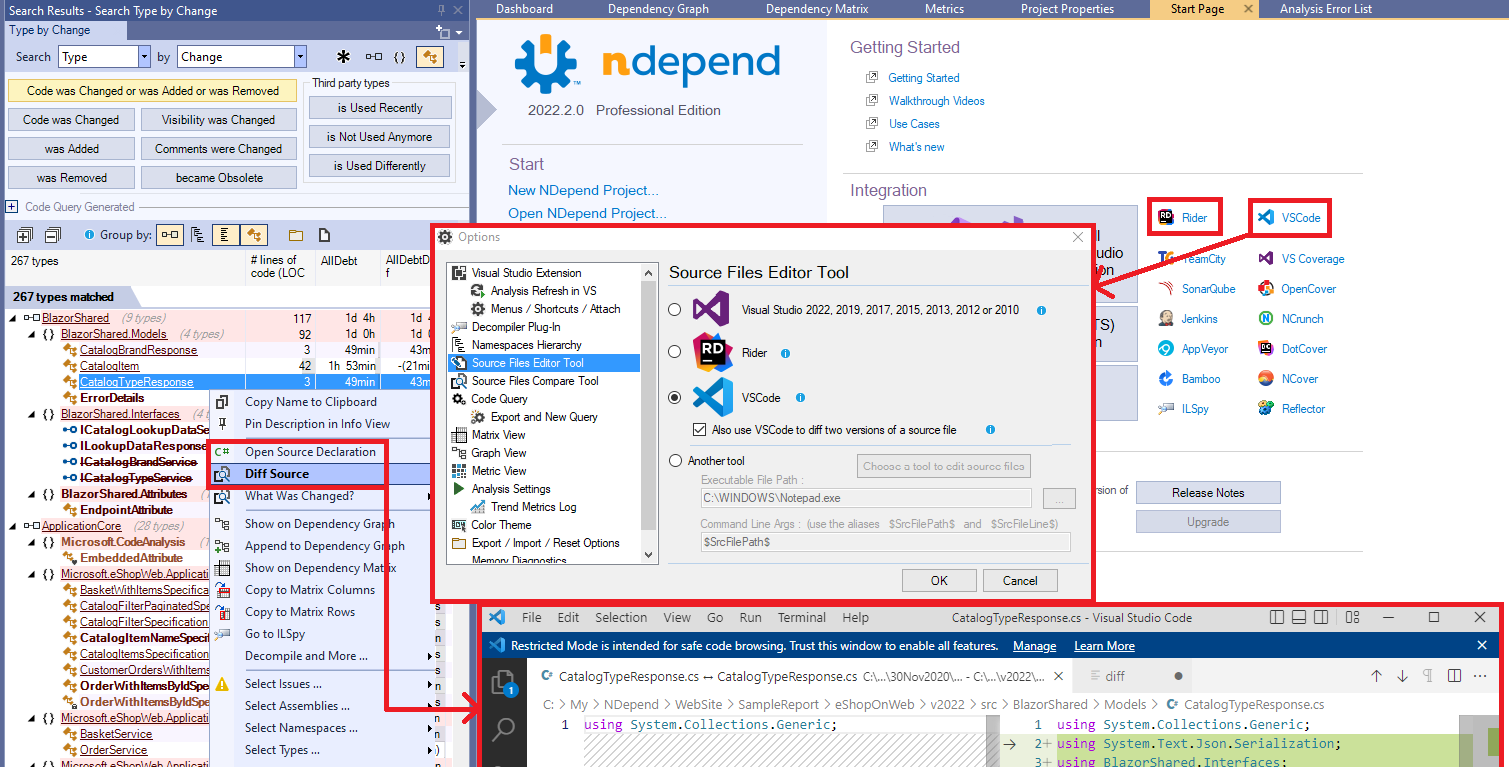Select the VSCode radio button in Options
The width and height of the screenshot is (1509, 767).
[675, 397]
